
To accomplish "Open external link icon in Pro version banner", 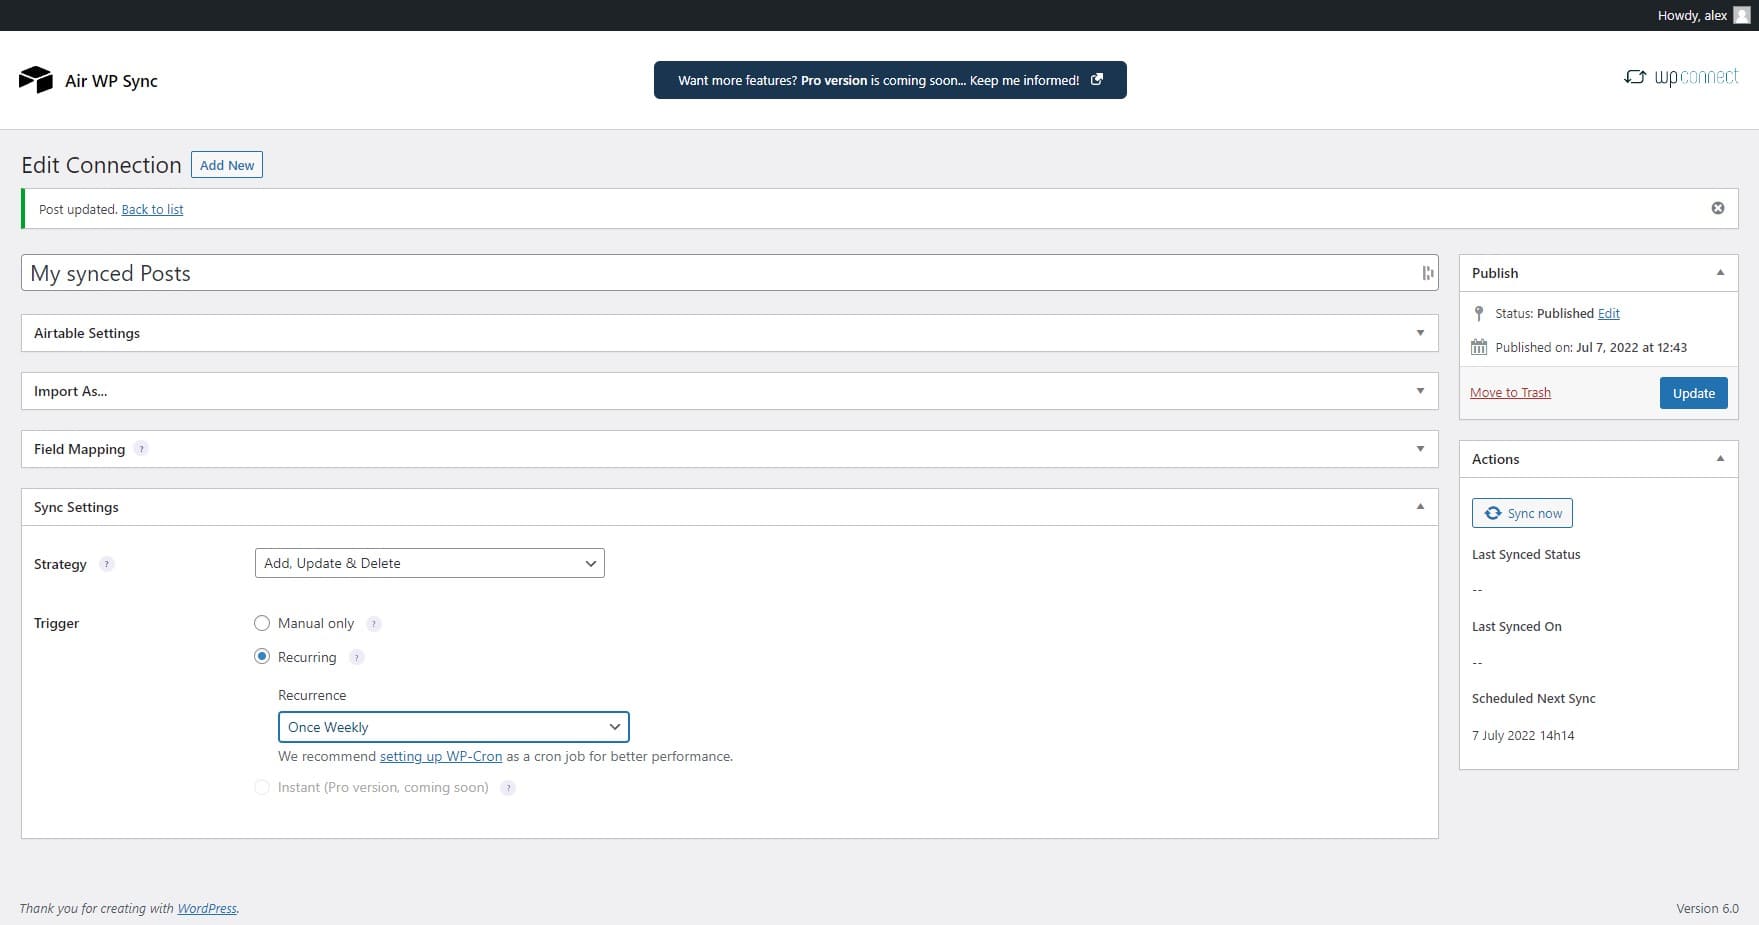I will (1097, 80).
